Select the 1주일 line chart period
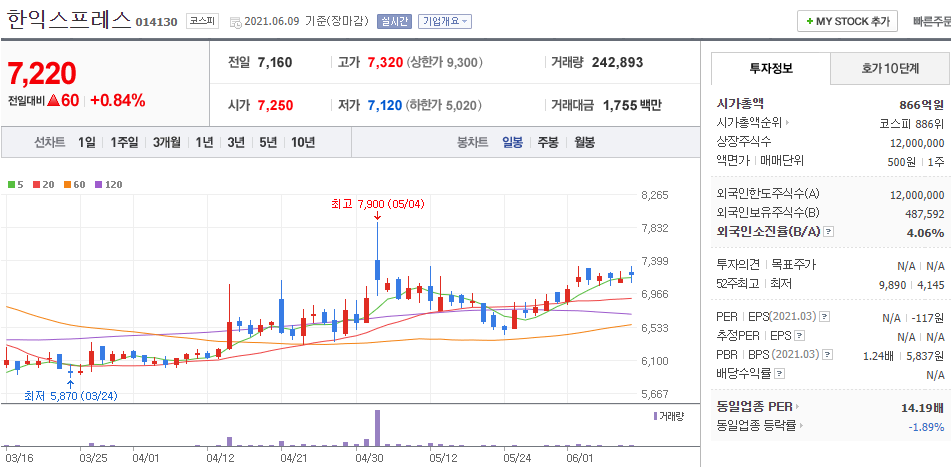The width and height of the screenshot is (951, 467). coord(124,143)
